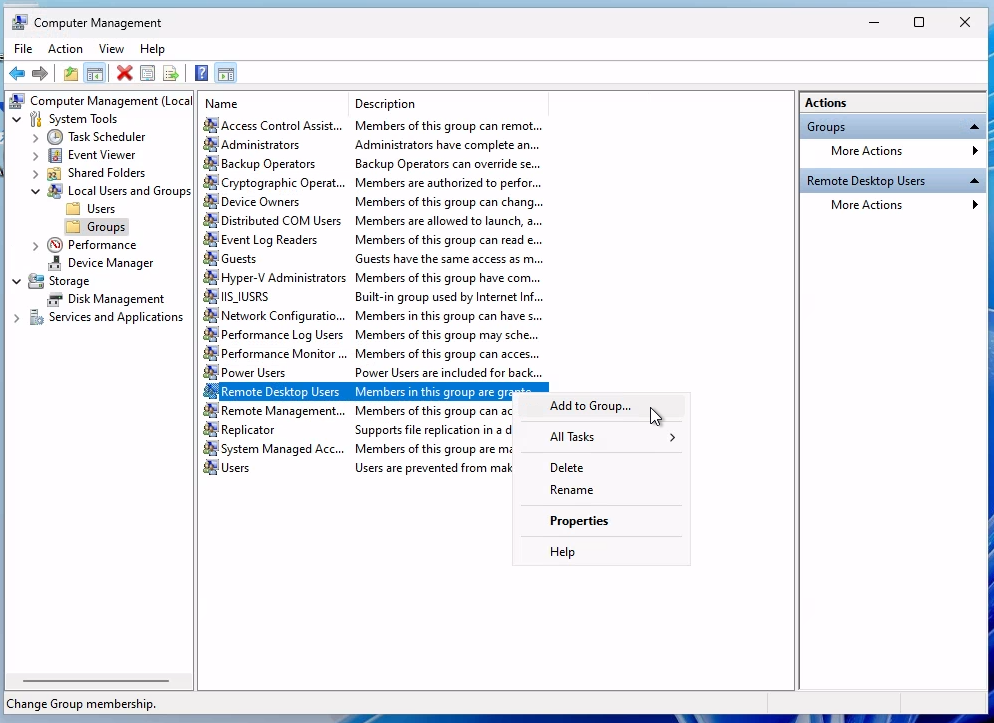Toggle the Actions pane visibility
This screenshot has width=994, height=723.
point(225,73)
